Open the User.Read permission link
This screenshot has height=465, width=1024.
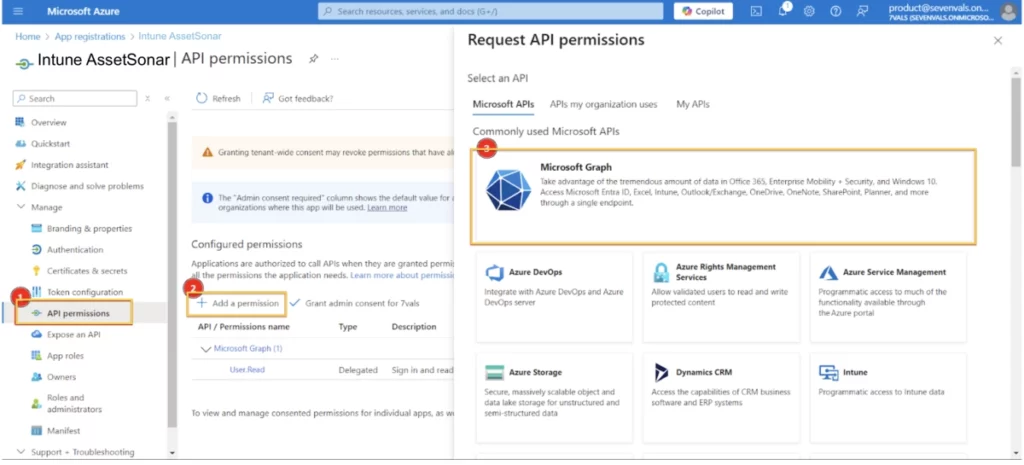point(247,370)
